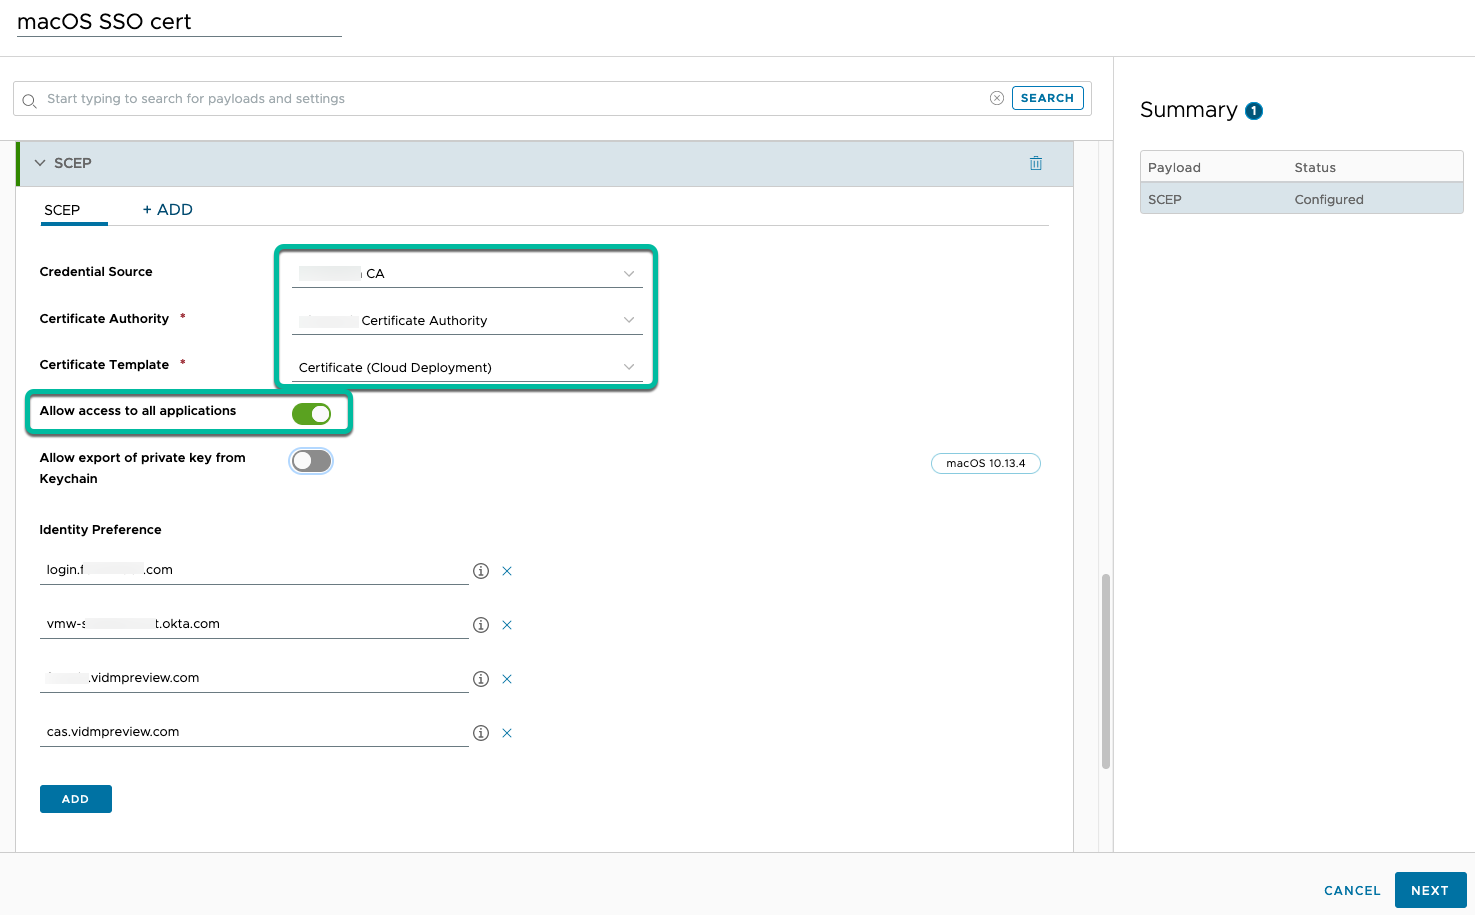Show info for okta.com identity entry

click(481, 625)
